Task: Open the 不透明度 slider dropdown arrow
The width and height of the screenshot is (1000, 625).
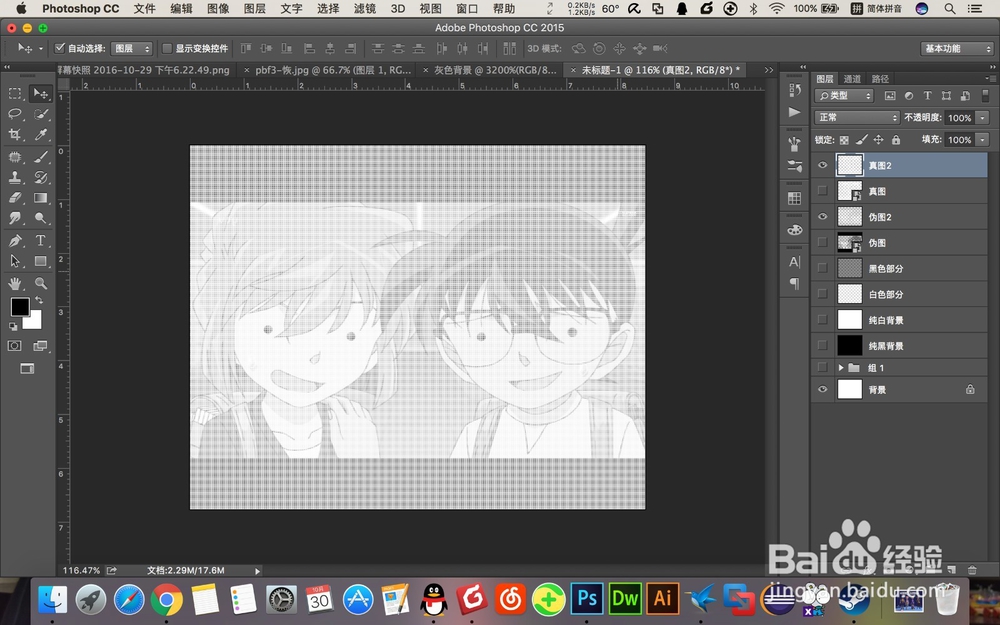Action: 983,117
